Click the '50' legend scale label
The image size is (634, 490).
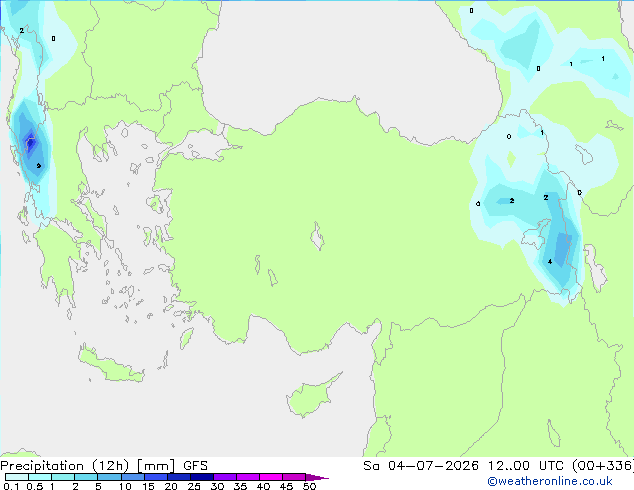point(309,486)
